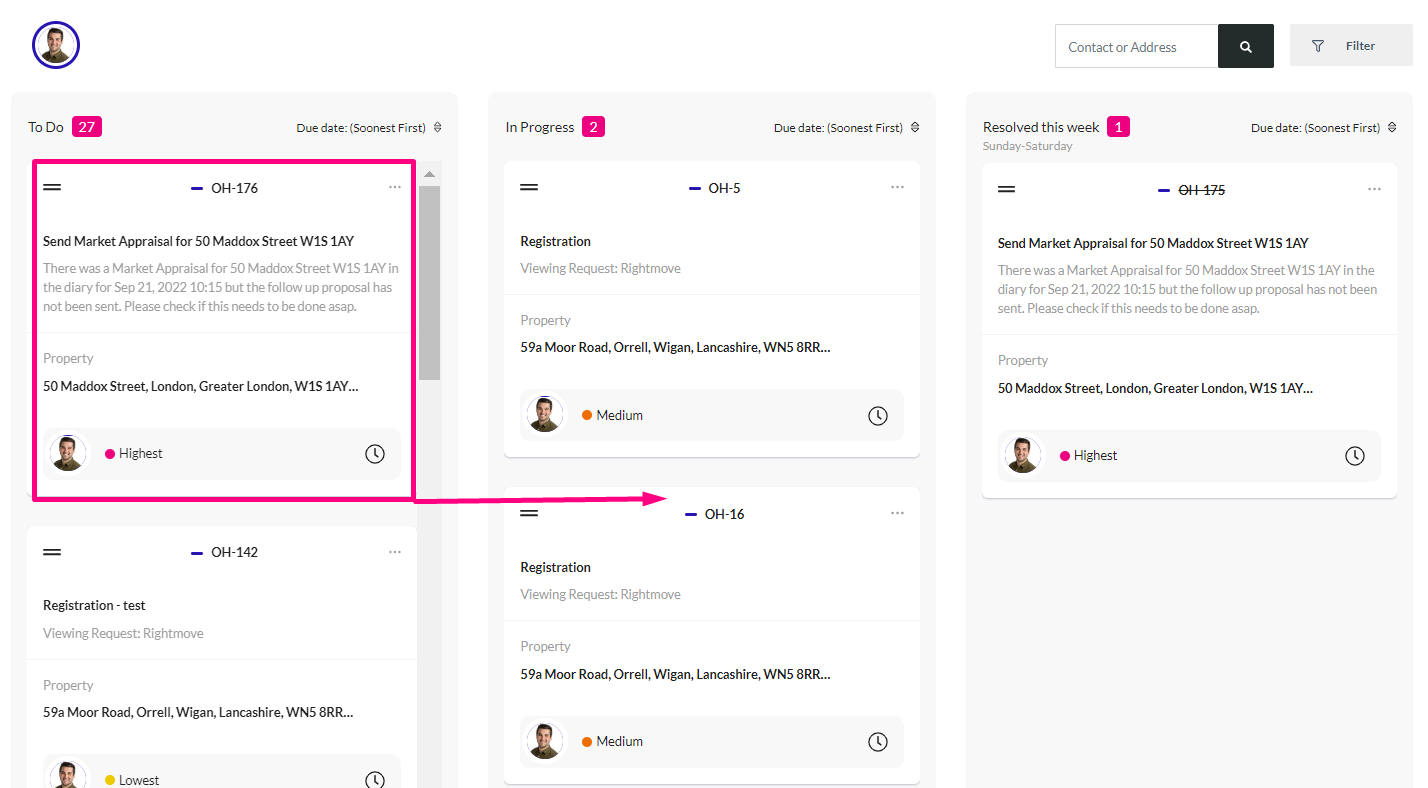
Task: Click the Contact or Address search field
Action: click(x=1136, y=47)
